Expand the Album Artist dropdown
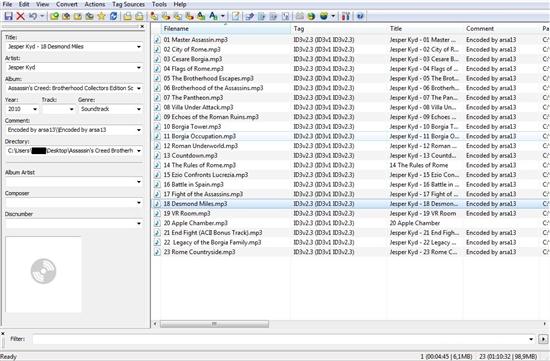The image size is (550, 361). click(x=139, y=182)
